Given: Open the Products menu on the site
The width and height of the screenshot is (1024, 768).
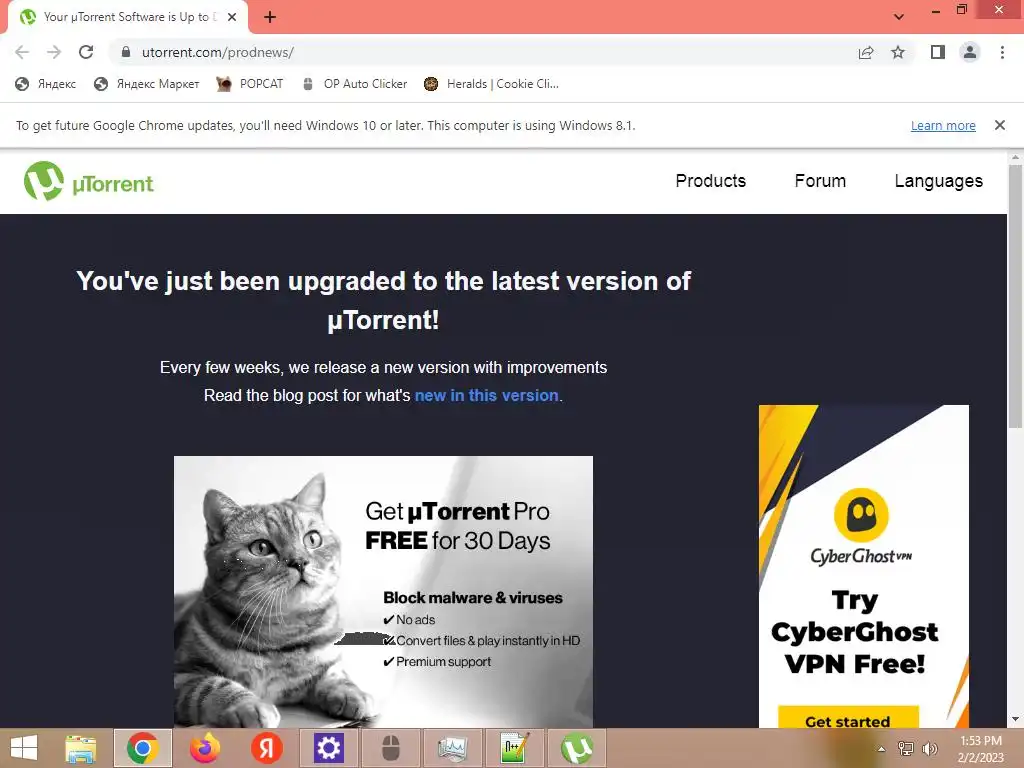Looking at the screenshot, I should click(x=711, y=181).
